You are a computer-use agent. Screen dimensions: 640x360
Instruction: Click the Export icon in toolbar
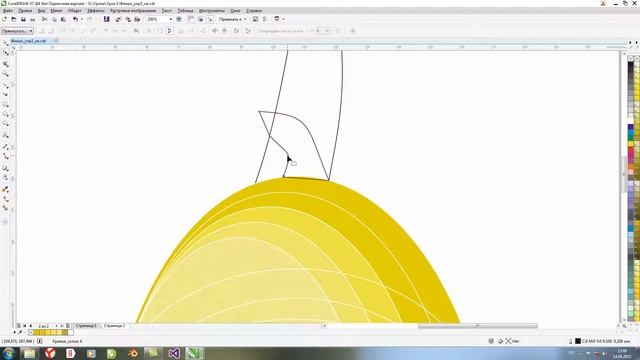(128, 19)
